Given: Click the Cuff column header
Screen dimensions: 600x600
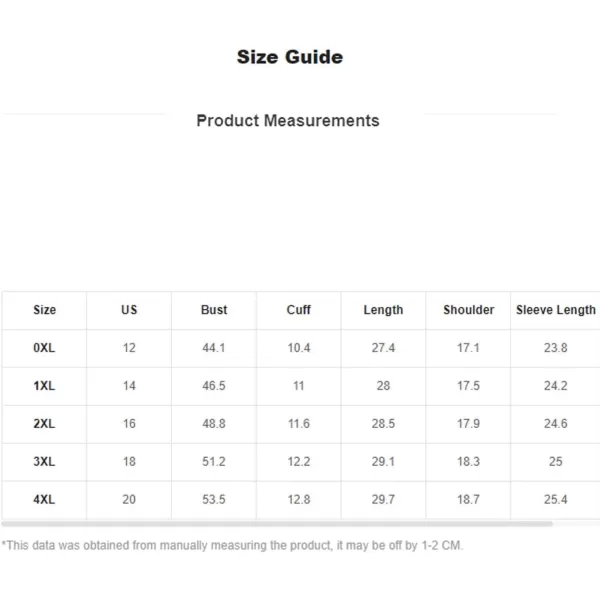Looking at the screenshot, I should (x=299, y=310).
